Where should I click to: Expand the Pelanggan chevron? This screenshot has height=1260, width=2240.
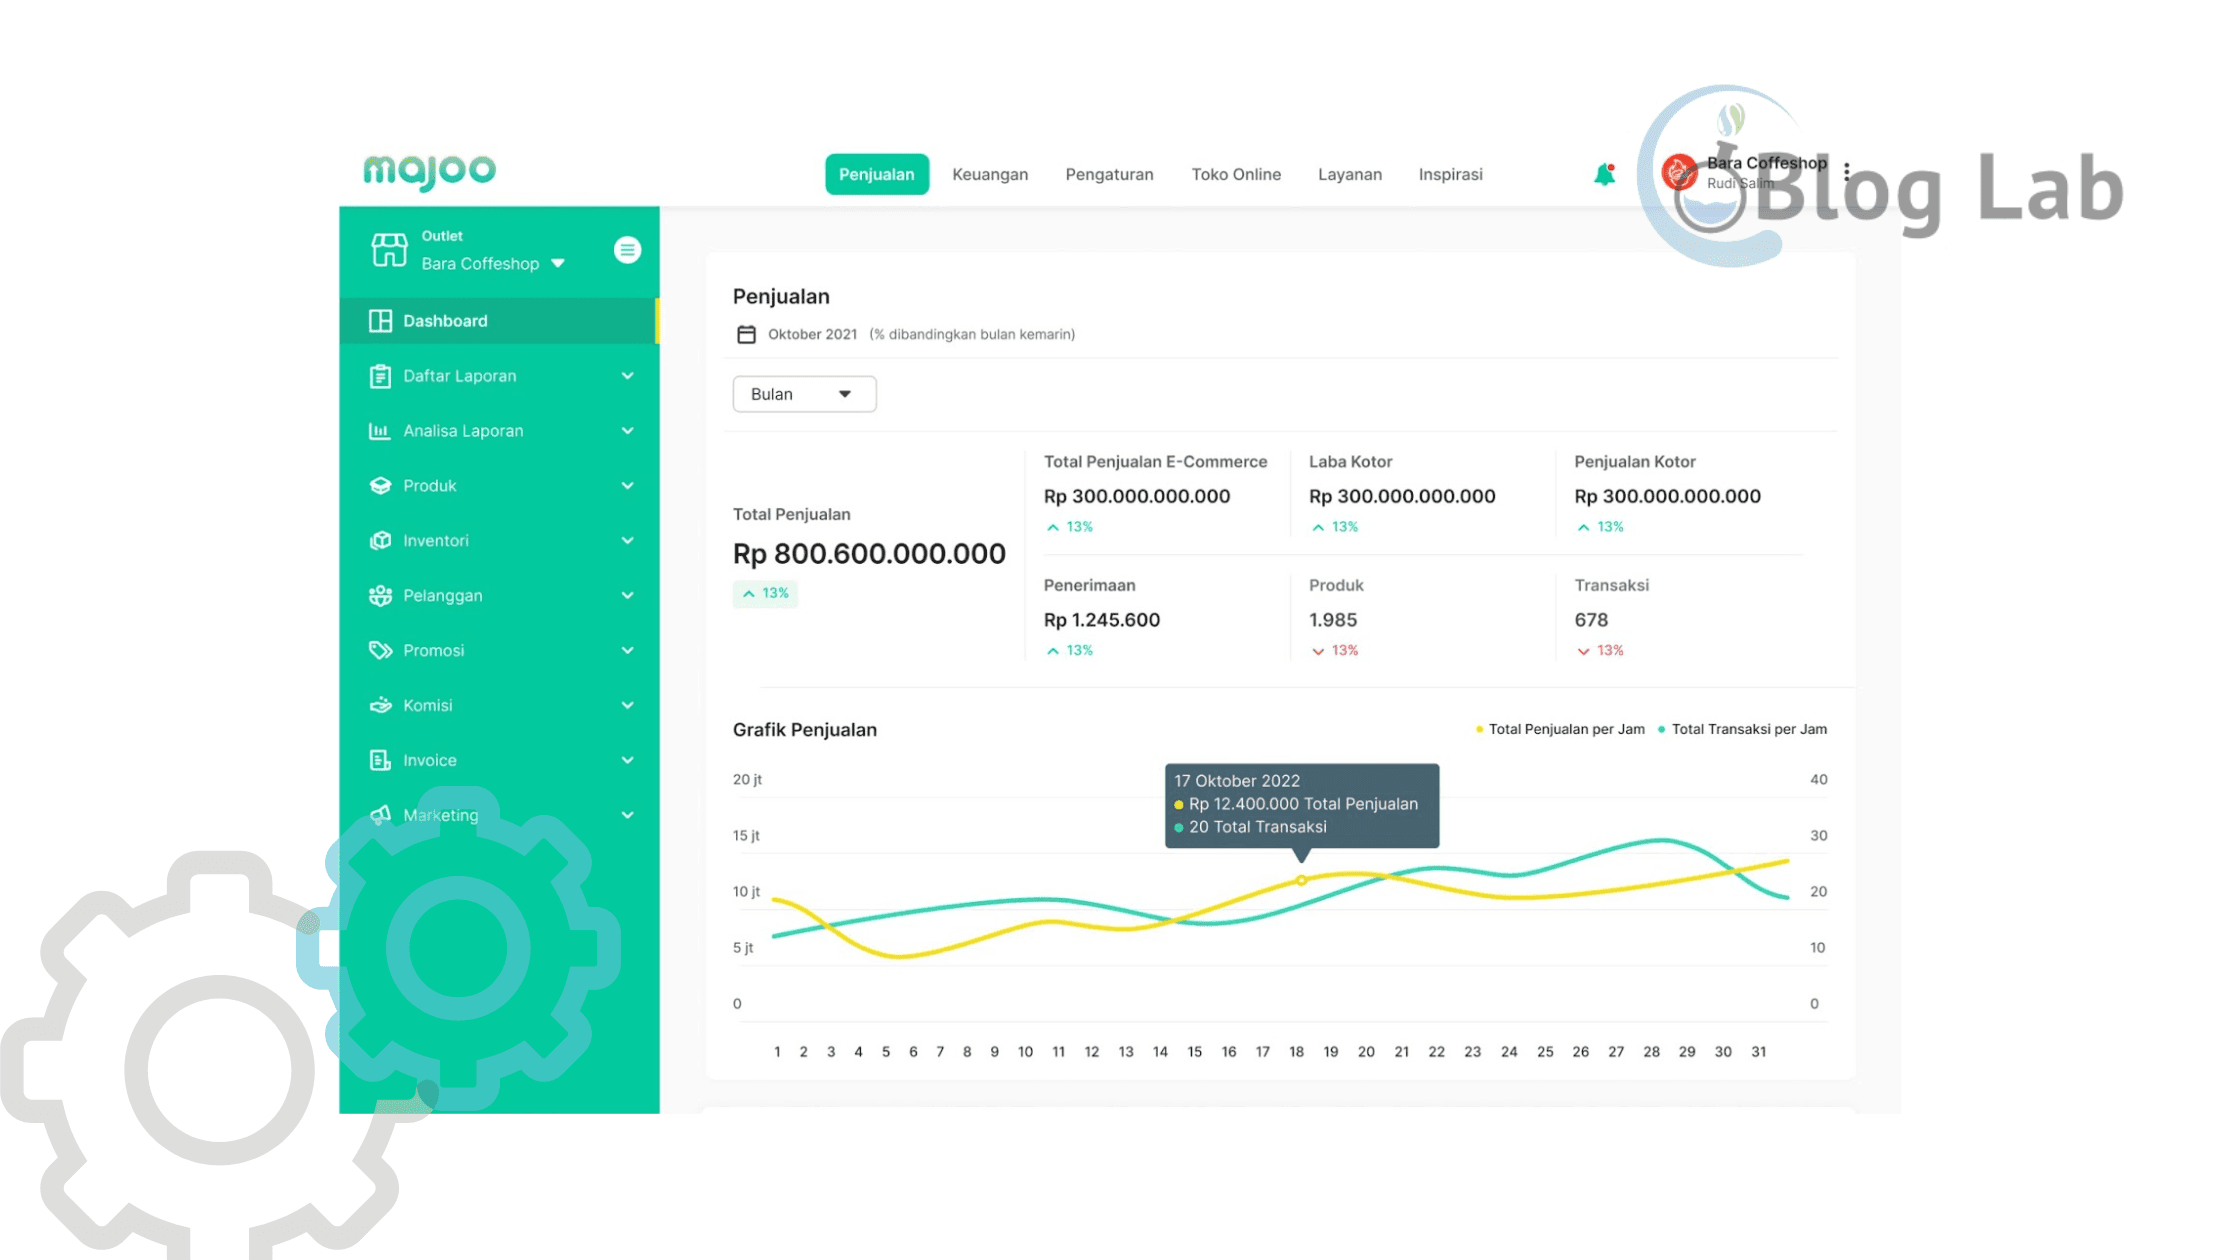627,596
